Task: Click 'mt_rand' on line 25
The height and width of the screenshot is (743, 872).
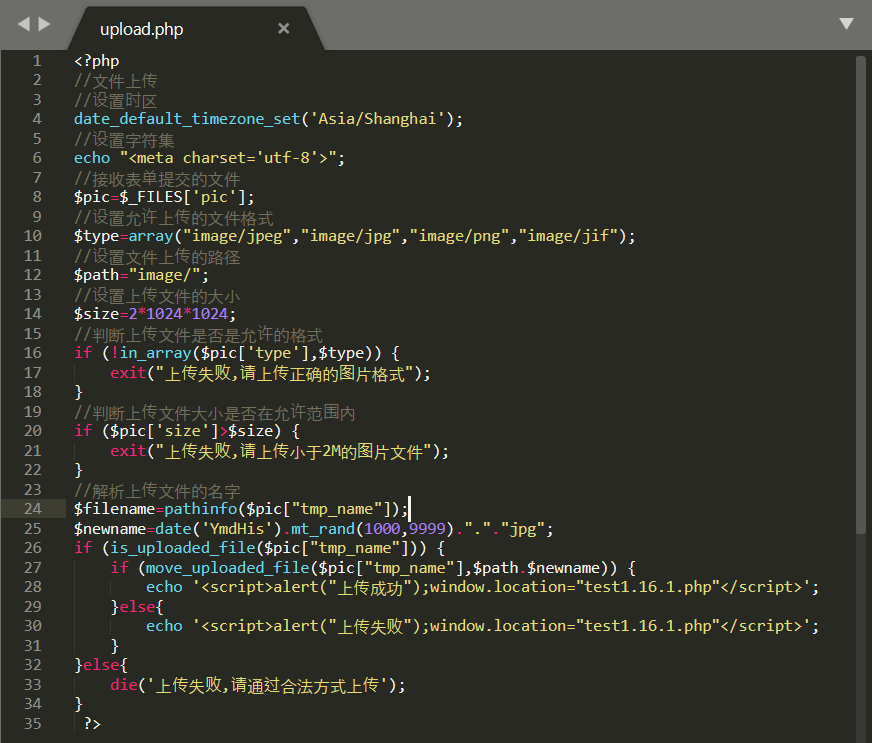Action: [x=323, y=528]
